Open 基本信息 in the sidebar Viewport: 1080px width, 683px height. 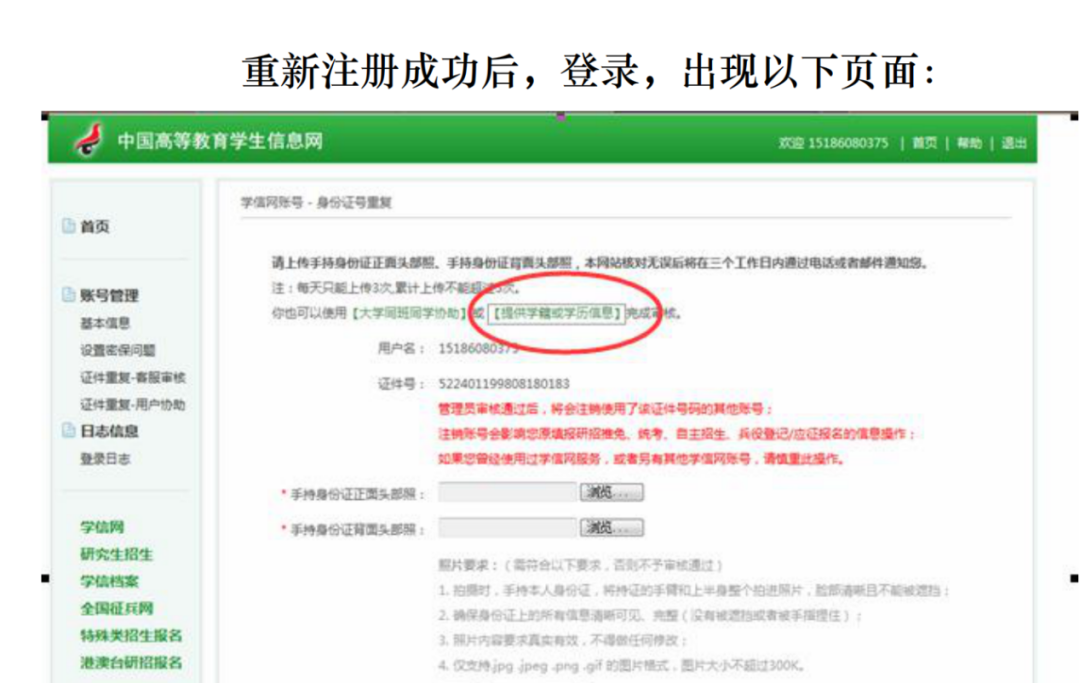[x=105, y=323]
